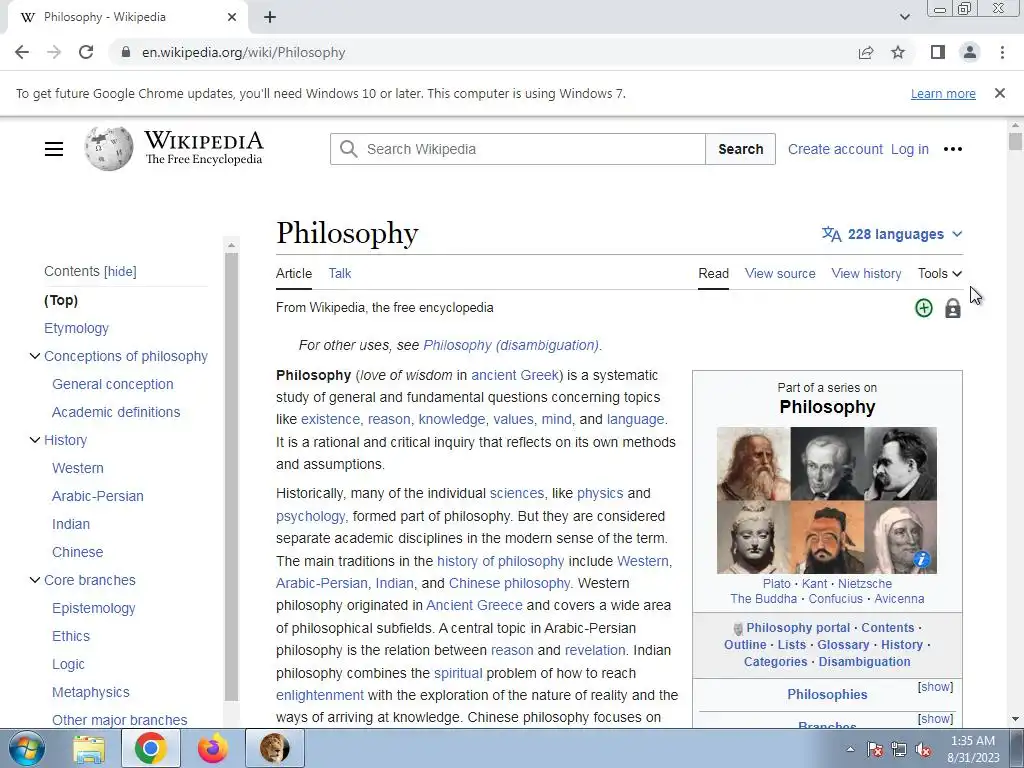
Task: Click the page protection padlock icon
Action: coord(953,308)
